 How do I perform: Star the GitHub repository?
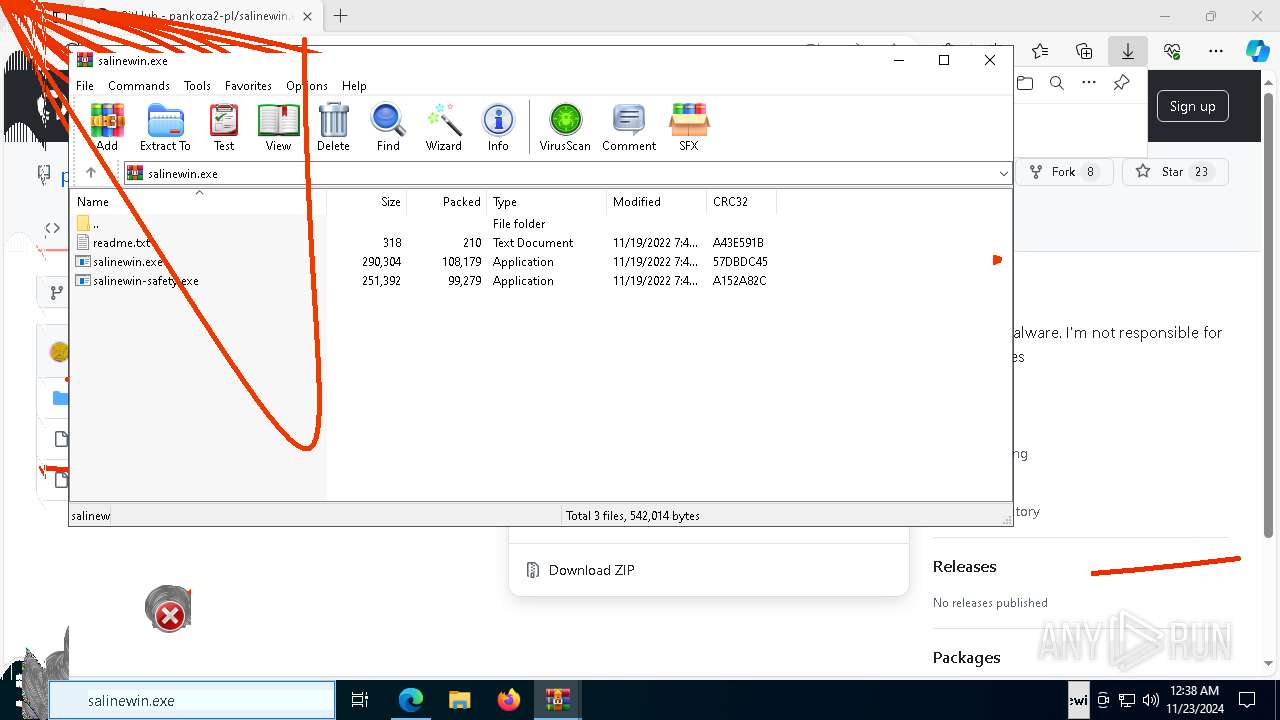pyautogui.click(x=1174, y=172)
